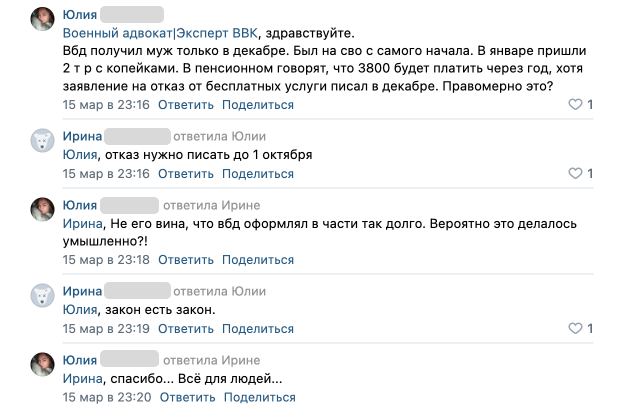Open Юлия's avatar on 'Не его вина' comment
The height and width of the screenshot is (420, 623).
click(43, 210)
